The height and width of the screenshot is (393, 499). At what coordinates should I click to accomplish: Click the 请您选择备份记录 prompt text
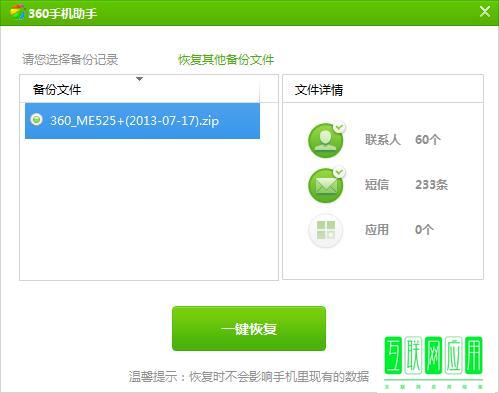click(x=70, y=60)
